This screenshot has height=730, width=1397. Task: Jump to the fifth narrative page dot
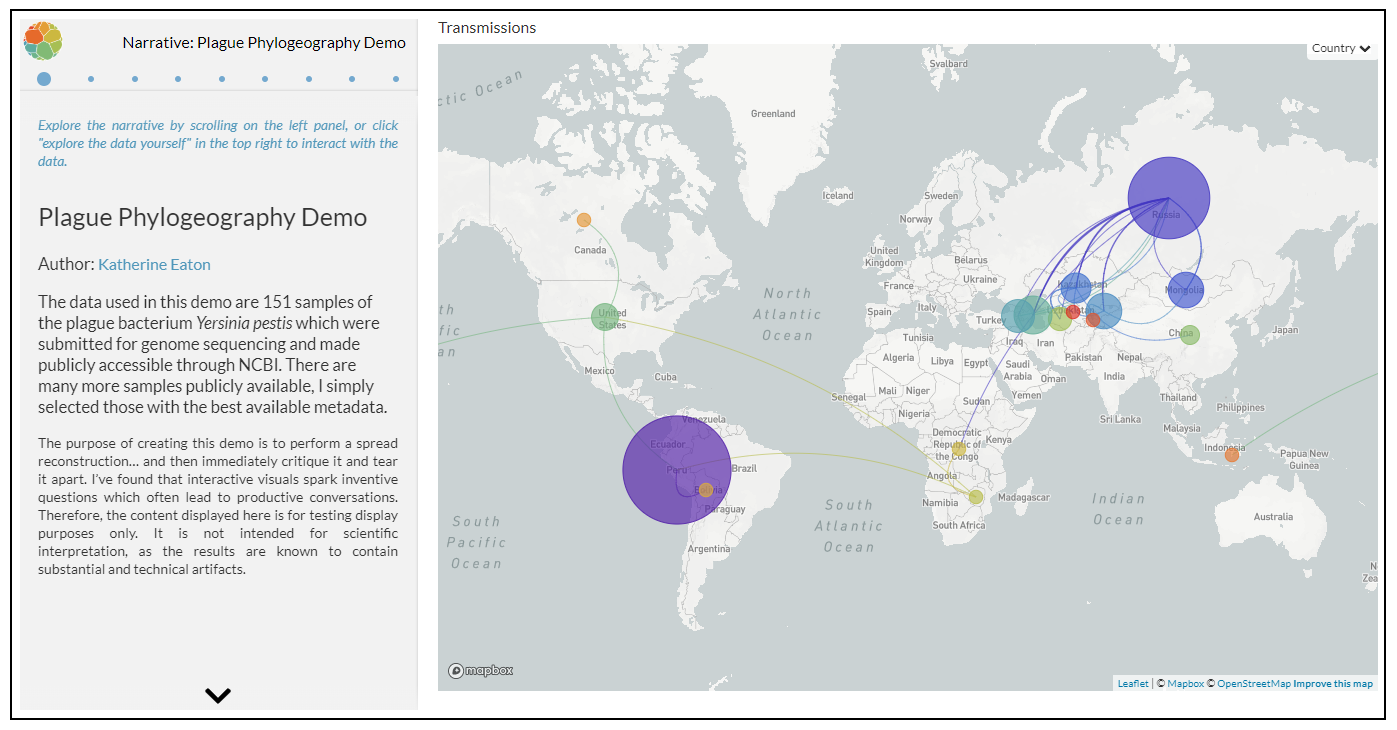coord(222,79)
